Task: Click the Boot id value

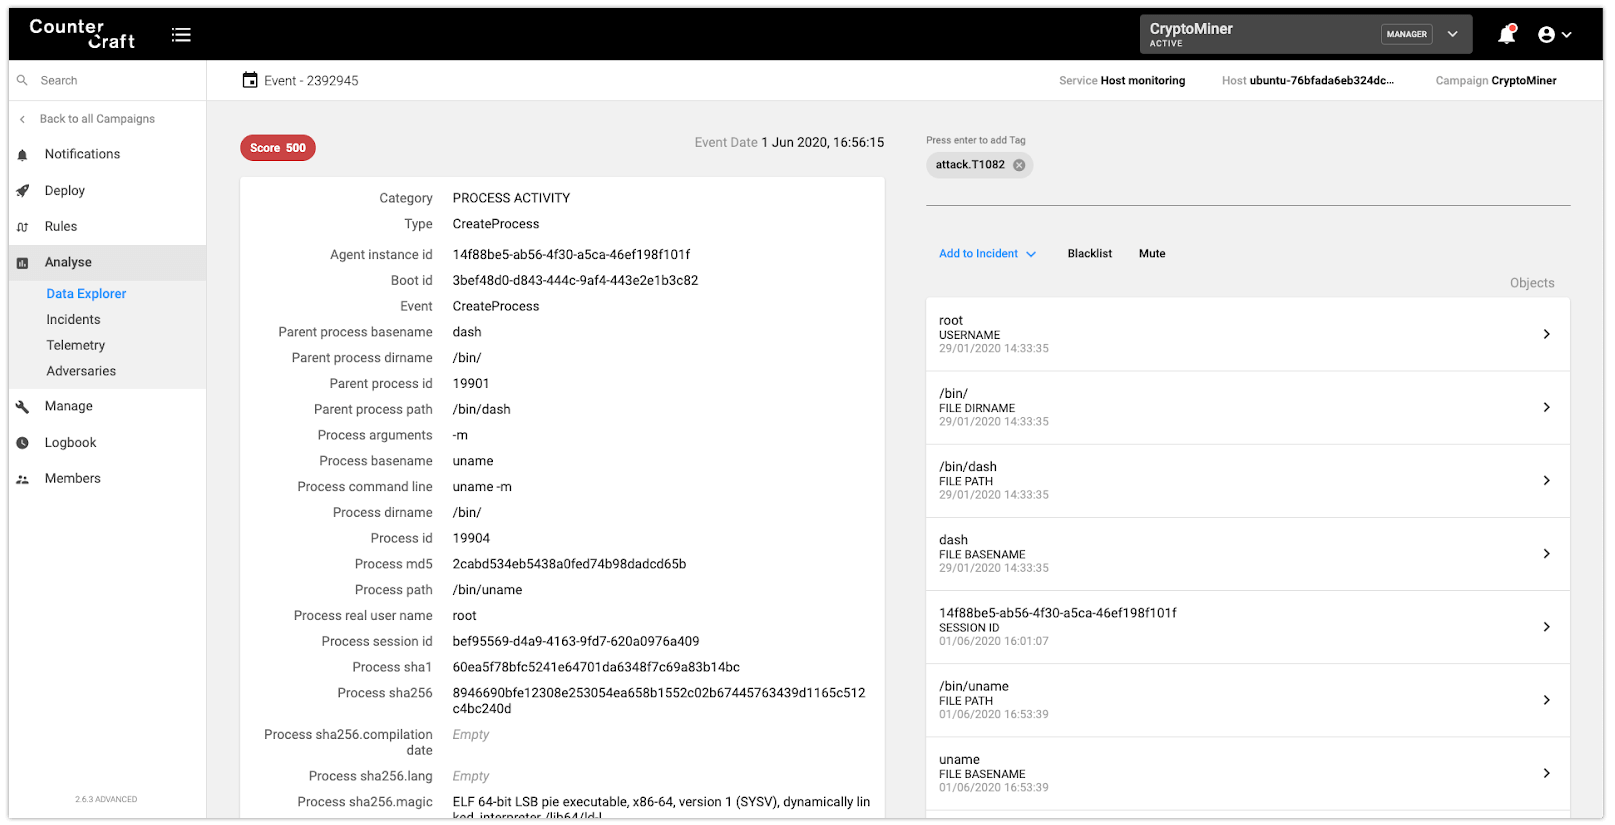Action: point(575,281)
